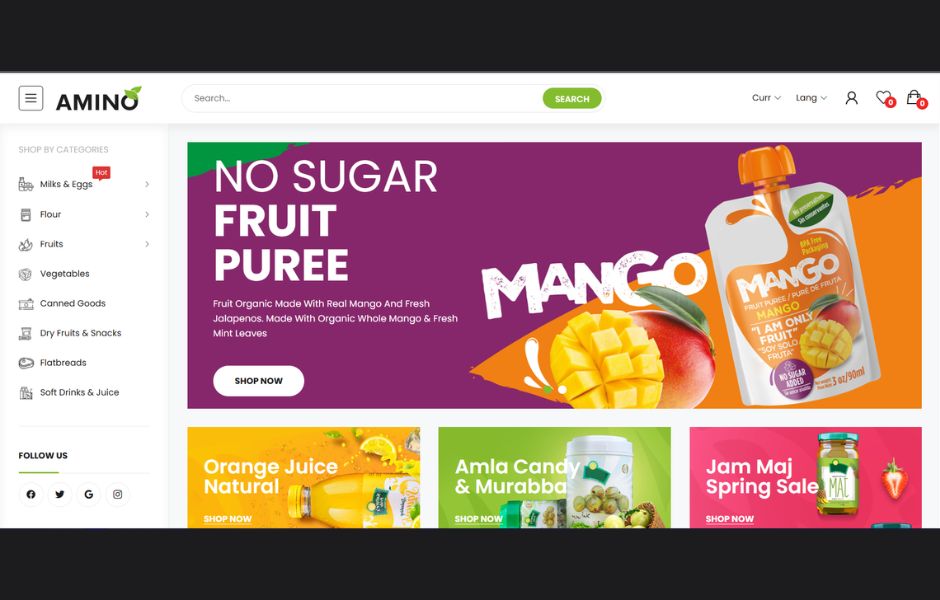
Task: Click SHOP NOW on mango banner
Action: point(258,381)
